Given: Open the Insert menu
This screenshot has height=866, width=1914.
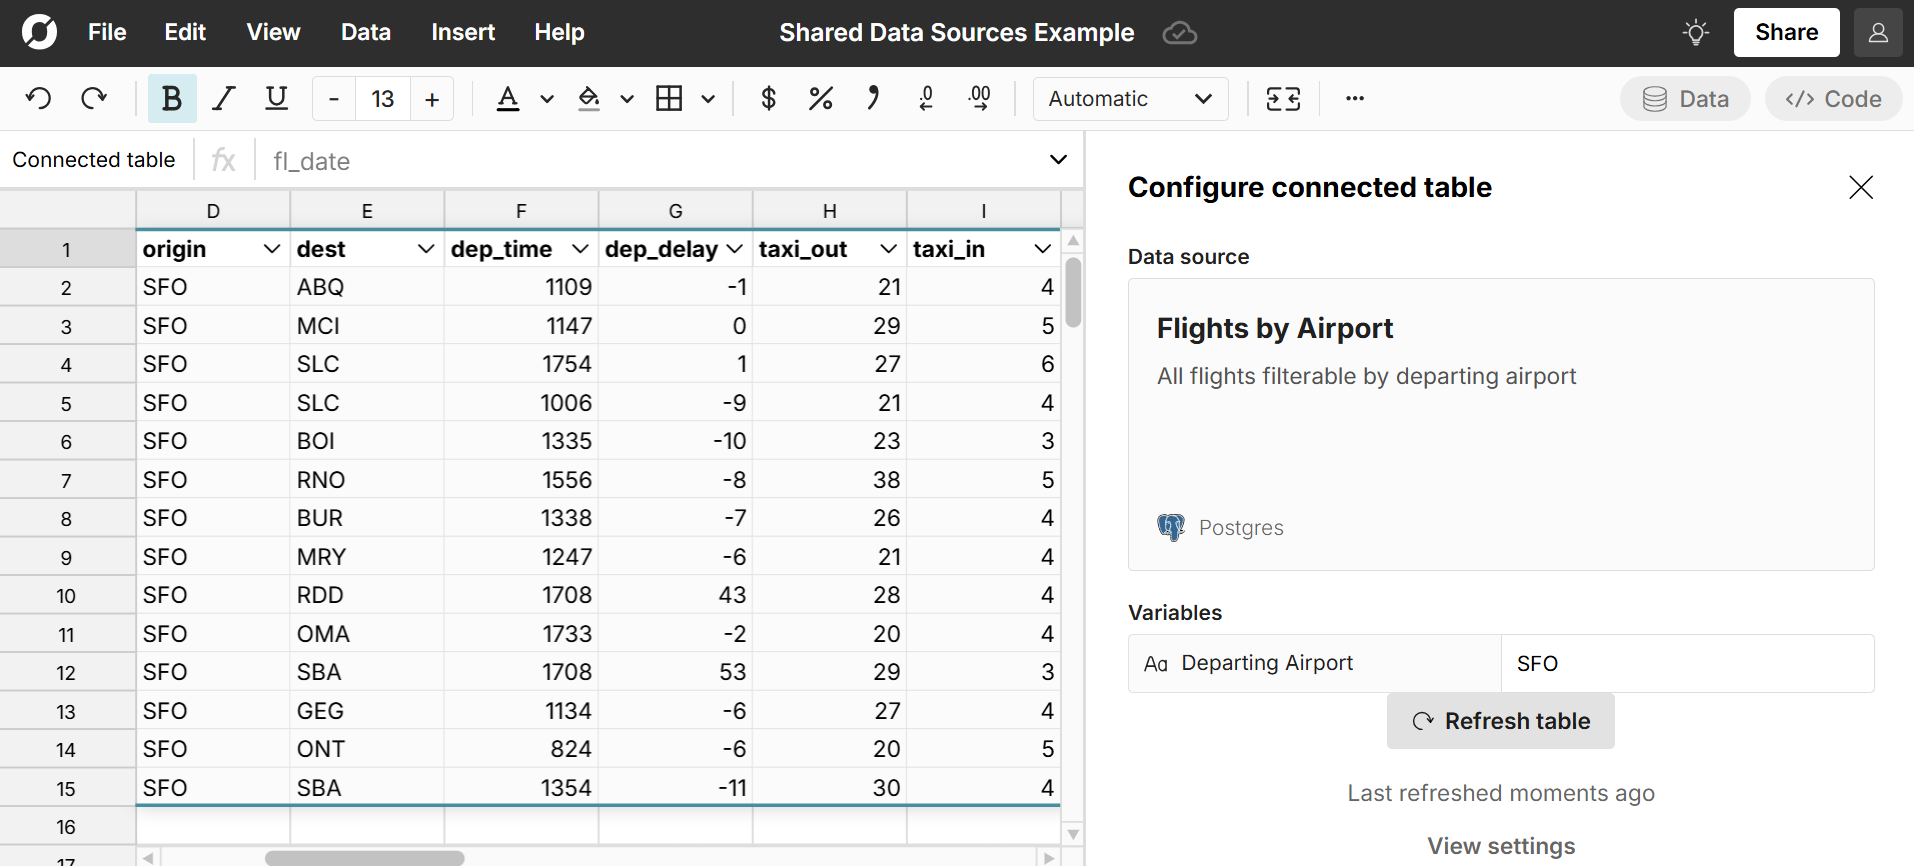Looking at the screenshot, I should click(x=462, y=33).
